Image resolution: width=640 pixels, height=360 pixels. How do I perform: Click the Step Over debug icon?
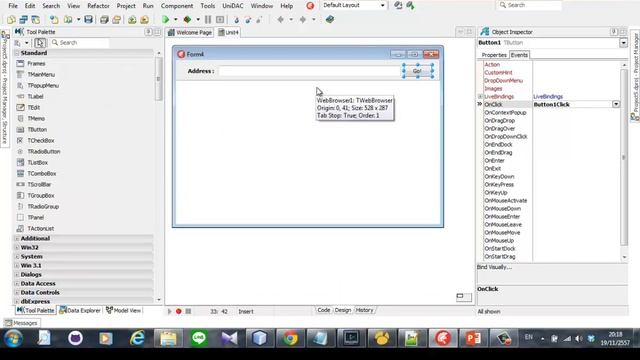(x=248, y=19)
